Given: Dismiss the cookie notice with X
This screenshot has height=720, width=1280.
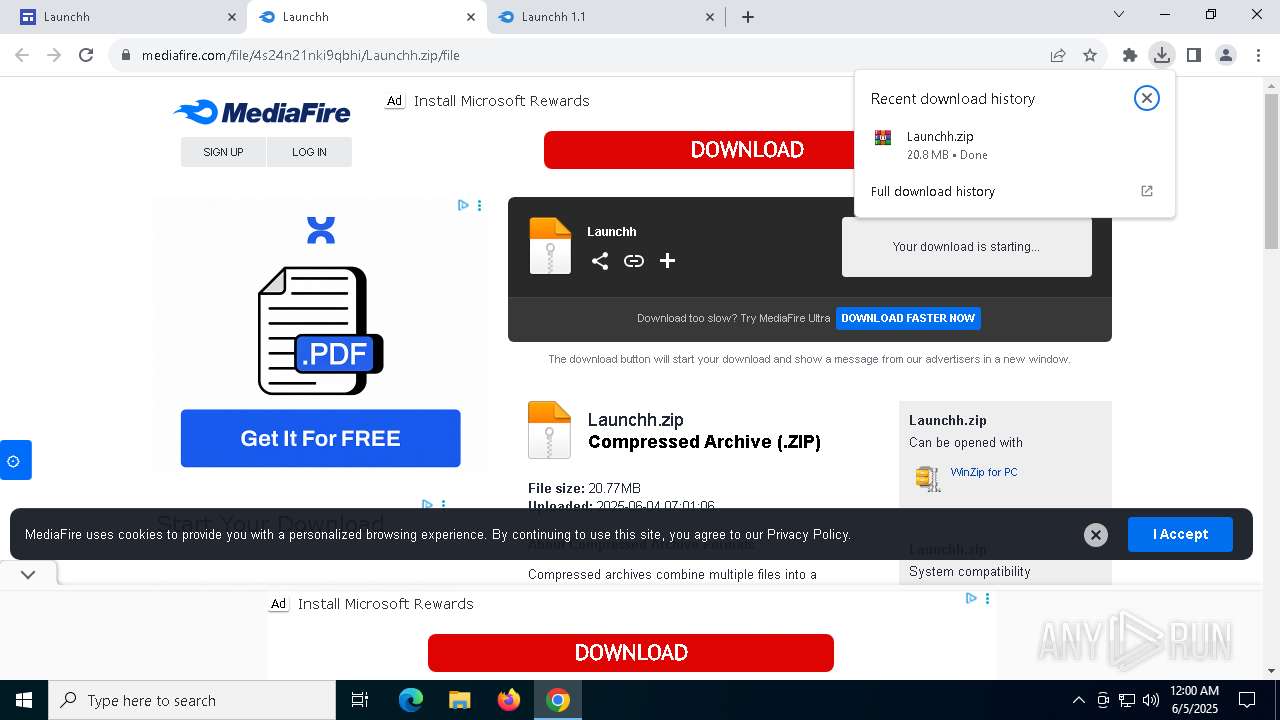Looking at the screenshot, I should [1096, 535].
